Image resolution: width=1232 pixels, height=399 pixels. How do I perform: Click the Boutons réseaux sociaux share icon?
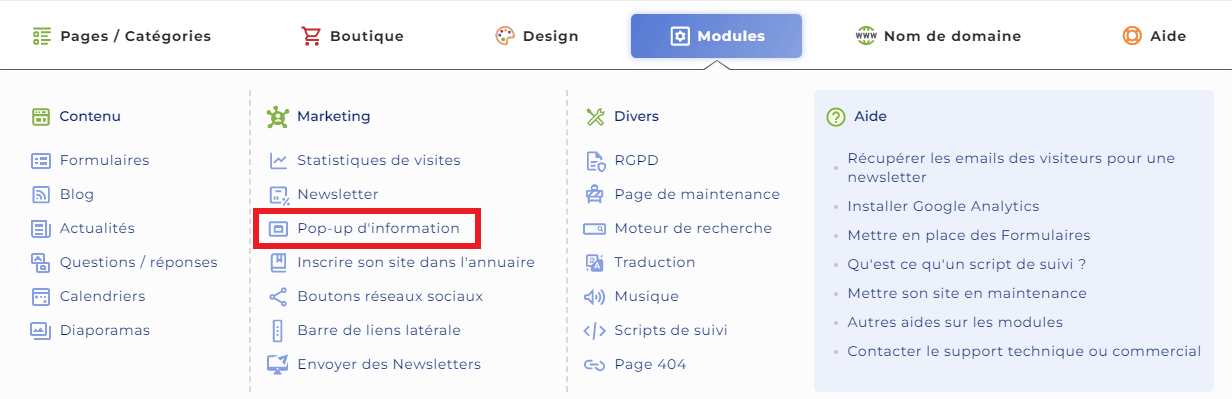click(278, 296)
